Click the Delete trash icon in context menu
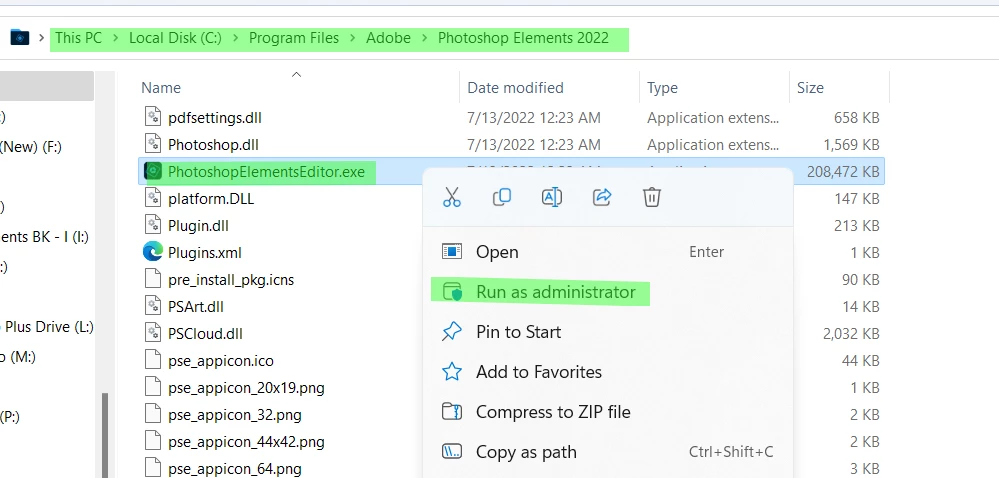 tap(651, 197)
